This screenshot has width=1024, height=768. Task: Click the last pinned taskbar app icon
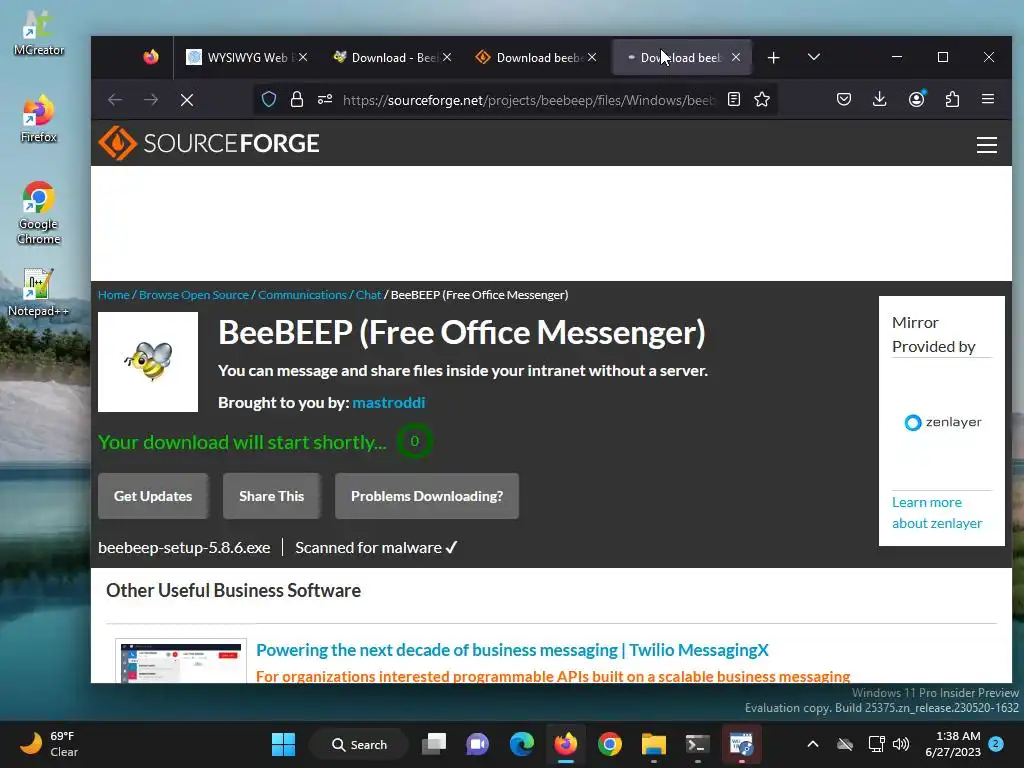coord(741,744)
